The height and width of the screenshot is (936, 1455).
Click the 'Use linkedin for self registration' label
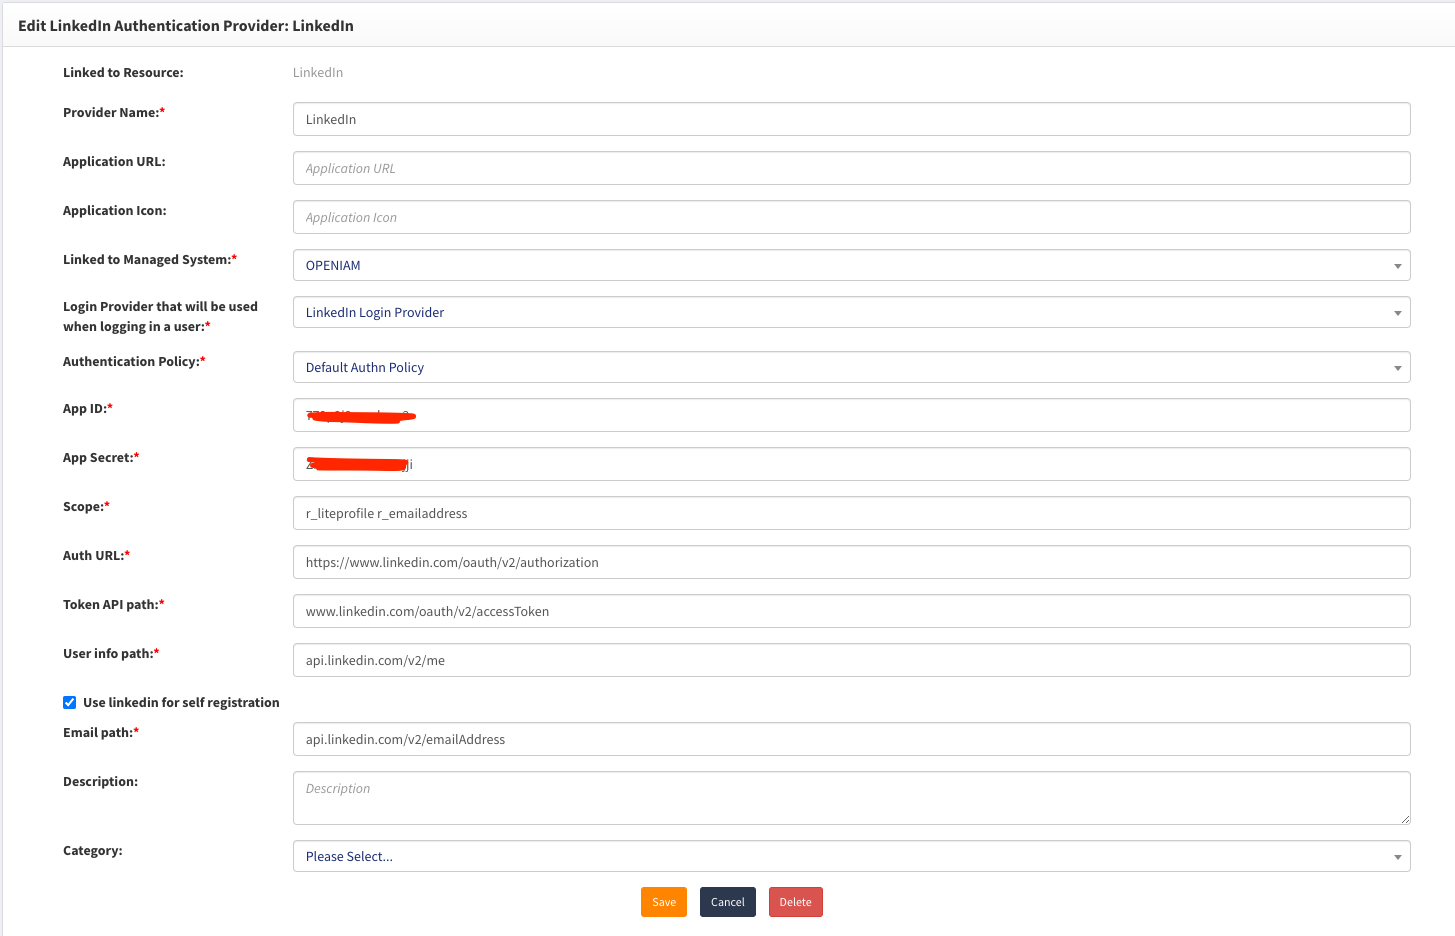coord(181,702)
